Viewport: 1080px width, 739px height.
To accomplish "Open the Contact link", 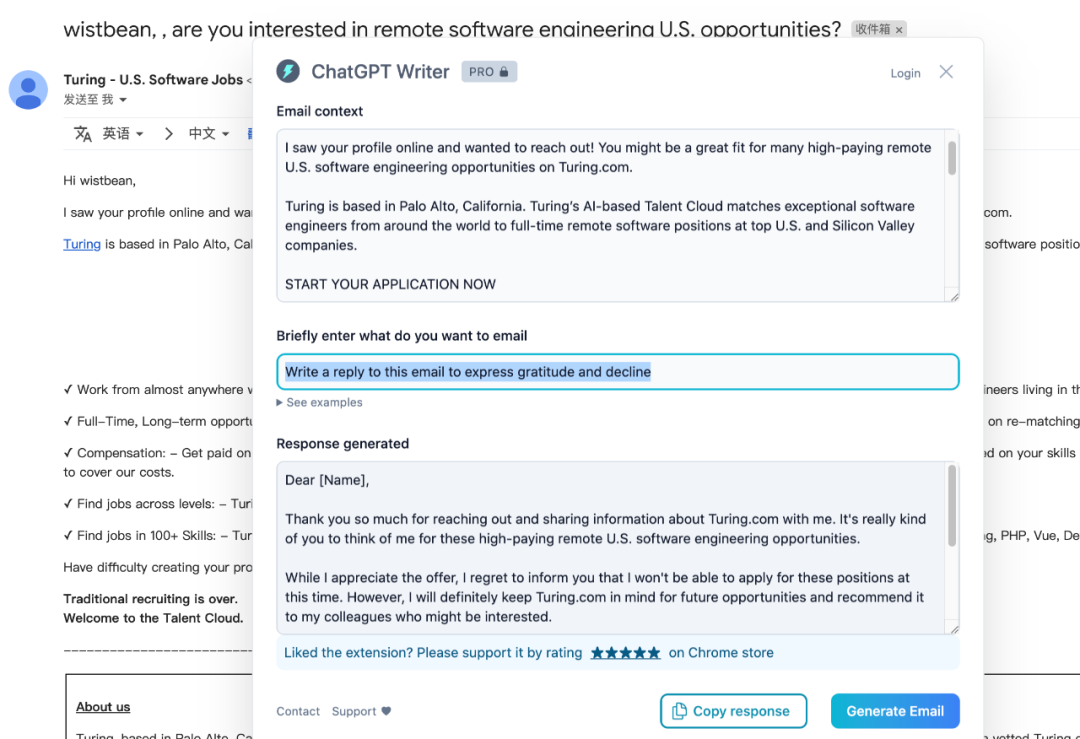I will tap(298, 712).
